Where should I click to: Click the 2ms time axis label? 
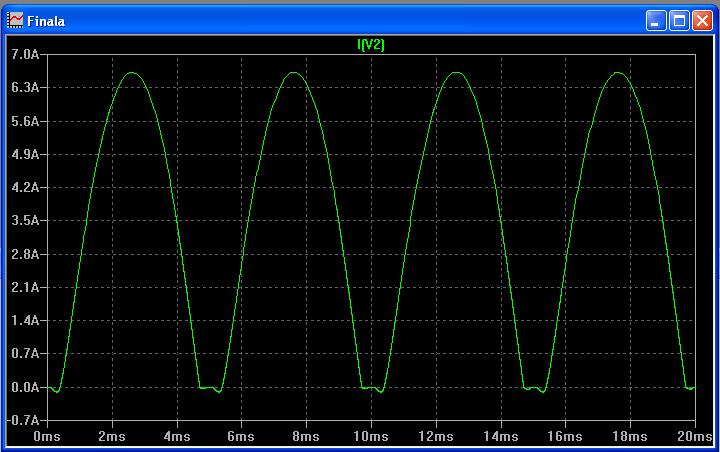point(112,436)
